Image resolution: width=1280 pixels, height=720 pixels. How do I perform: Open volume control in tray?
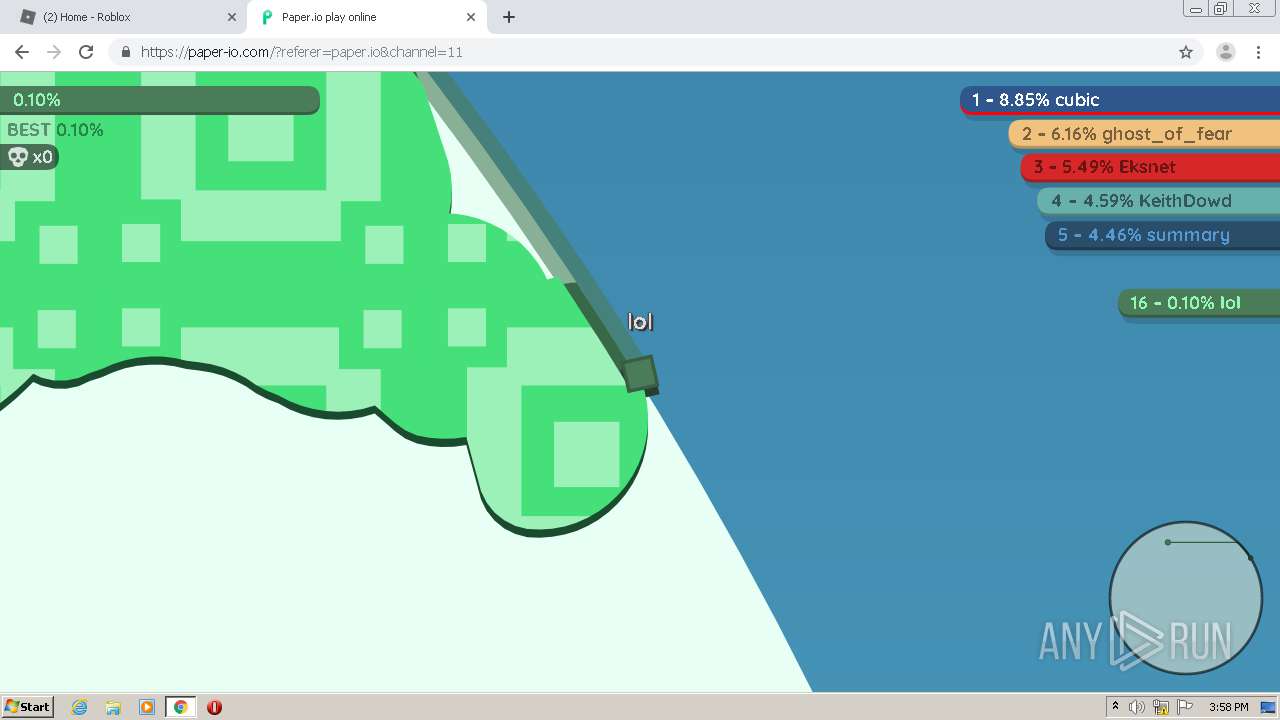pyautogui.click(x=1138, y=707)
